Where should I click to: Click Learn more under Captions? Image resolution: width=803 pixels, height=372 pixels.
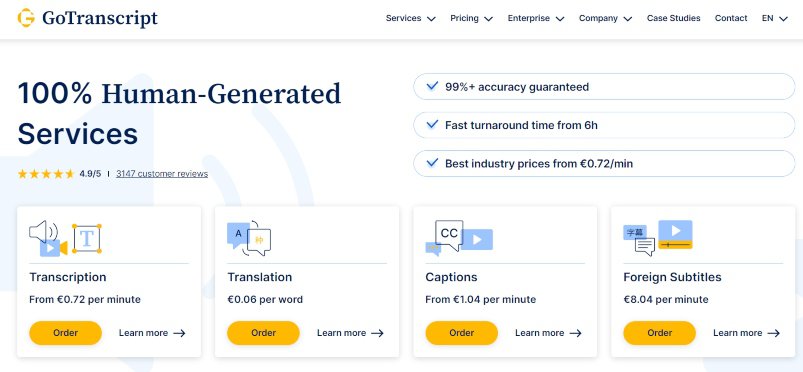point(548,333)
